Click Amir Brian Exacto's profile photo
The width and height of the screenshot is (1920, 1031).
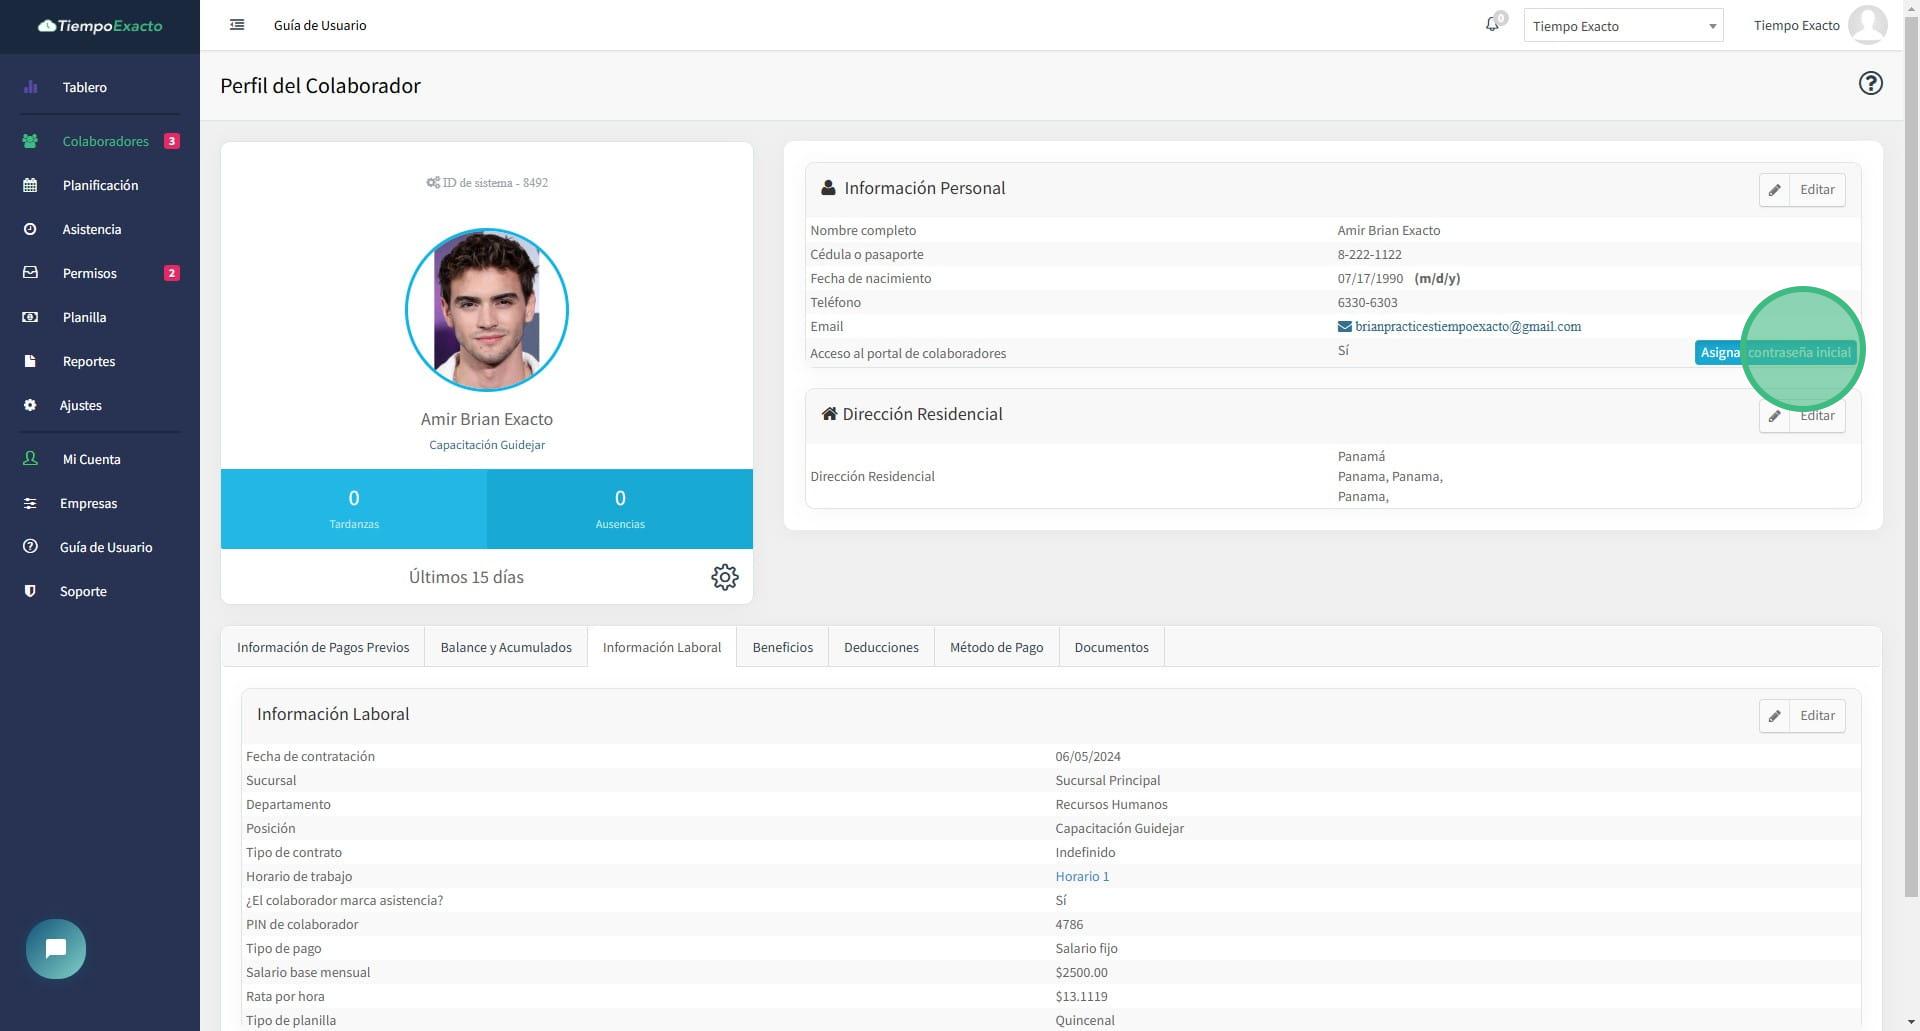pos(487,310)
